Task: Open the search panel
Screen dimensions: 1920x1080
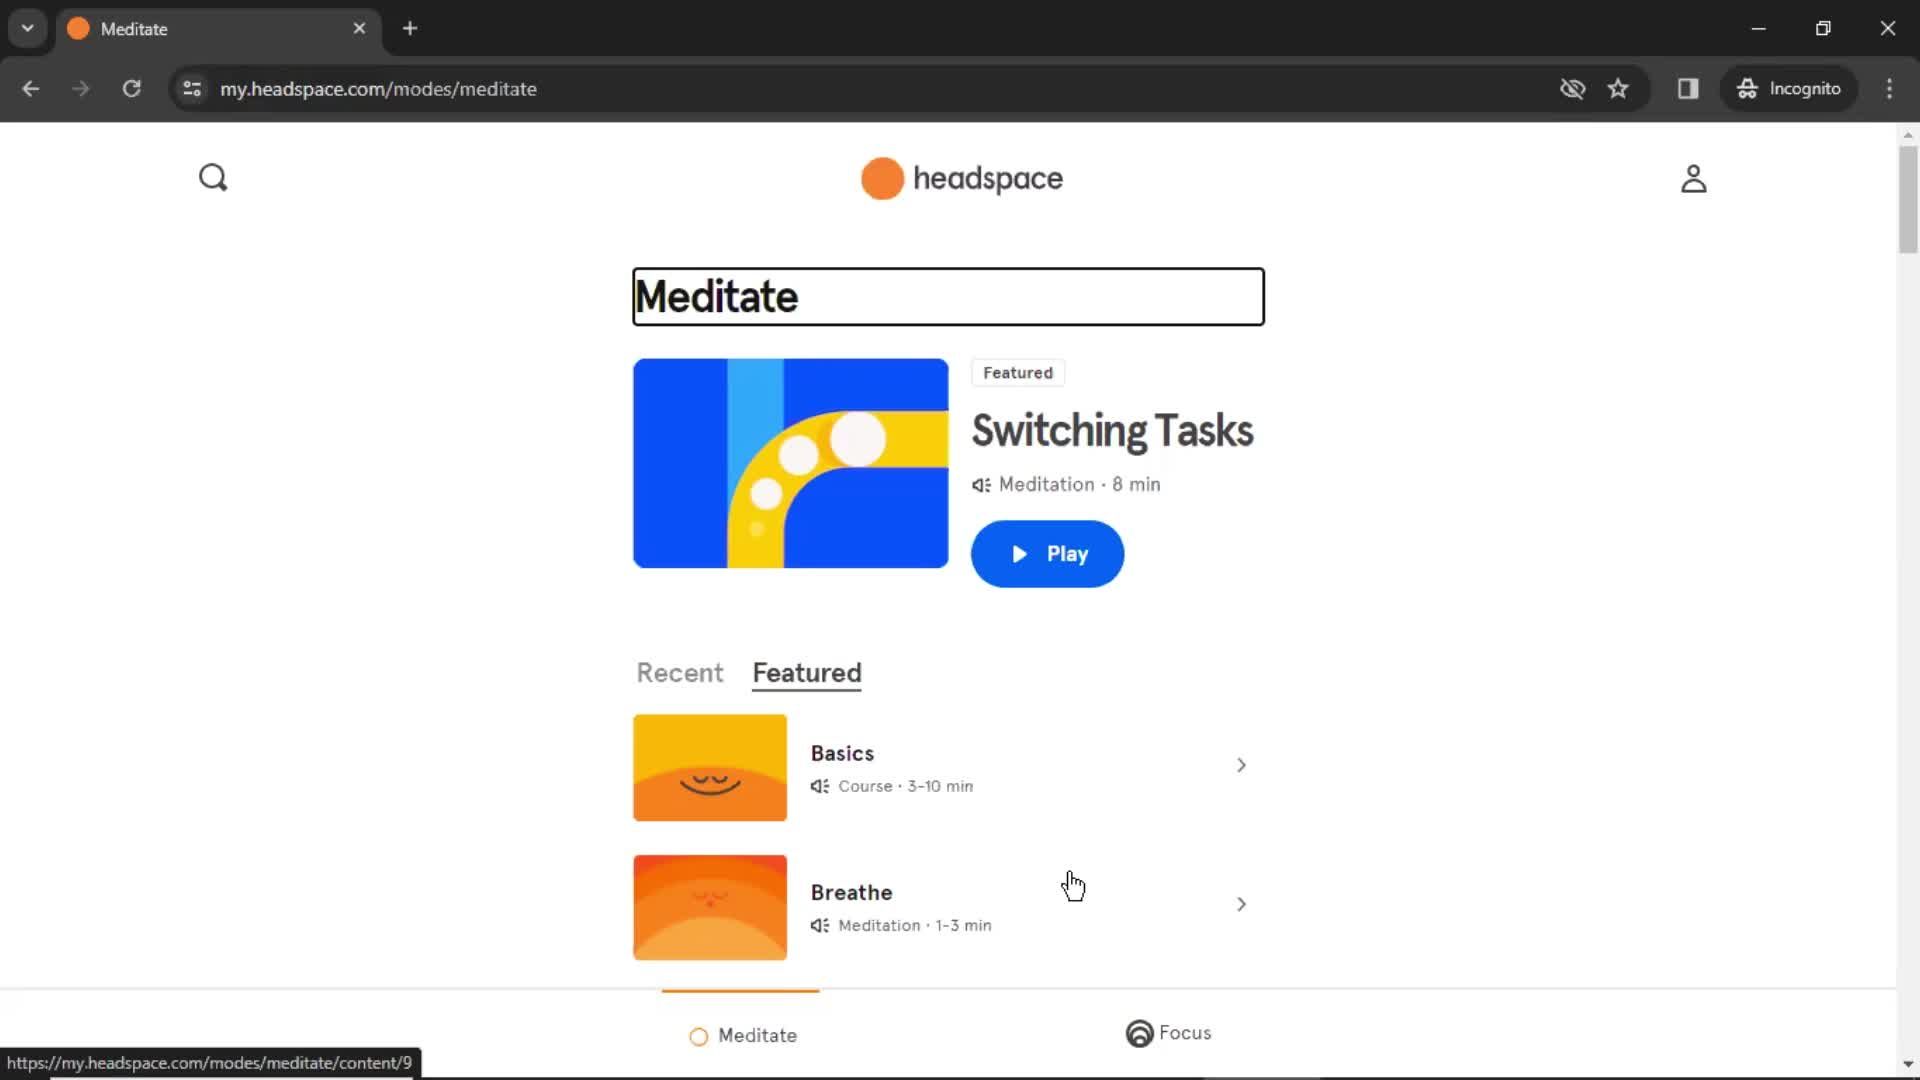Action: point(214,178)
